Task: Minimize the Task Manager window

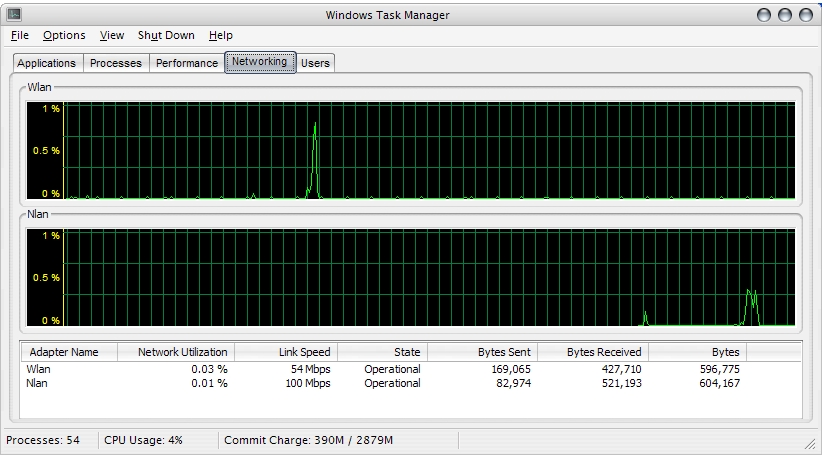Action: coord(764,15)
